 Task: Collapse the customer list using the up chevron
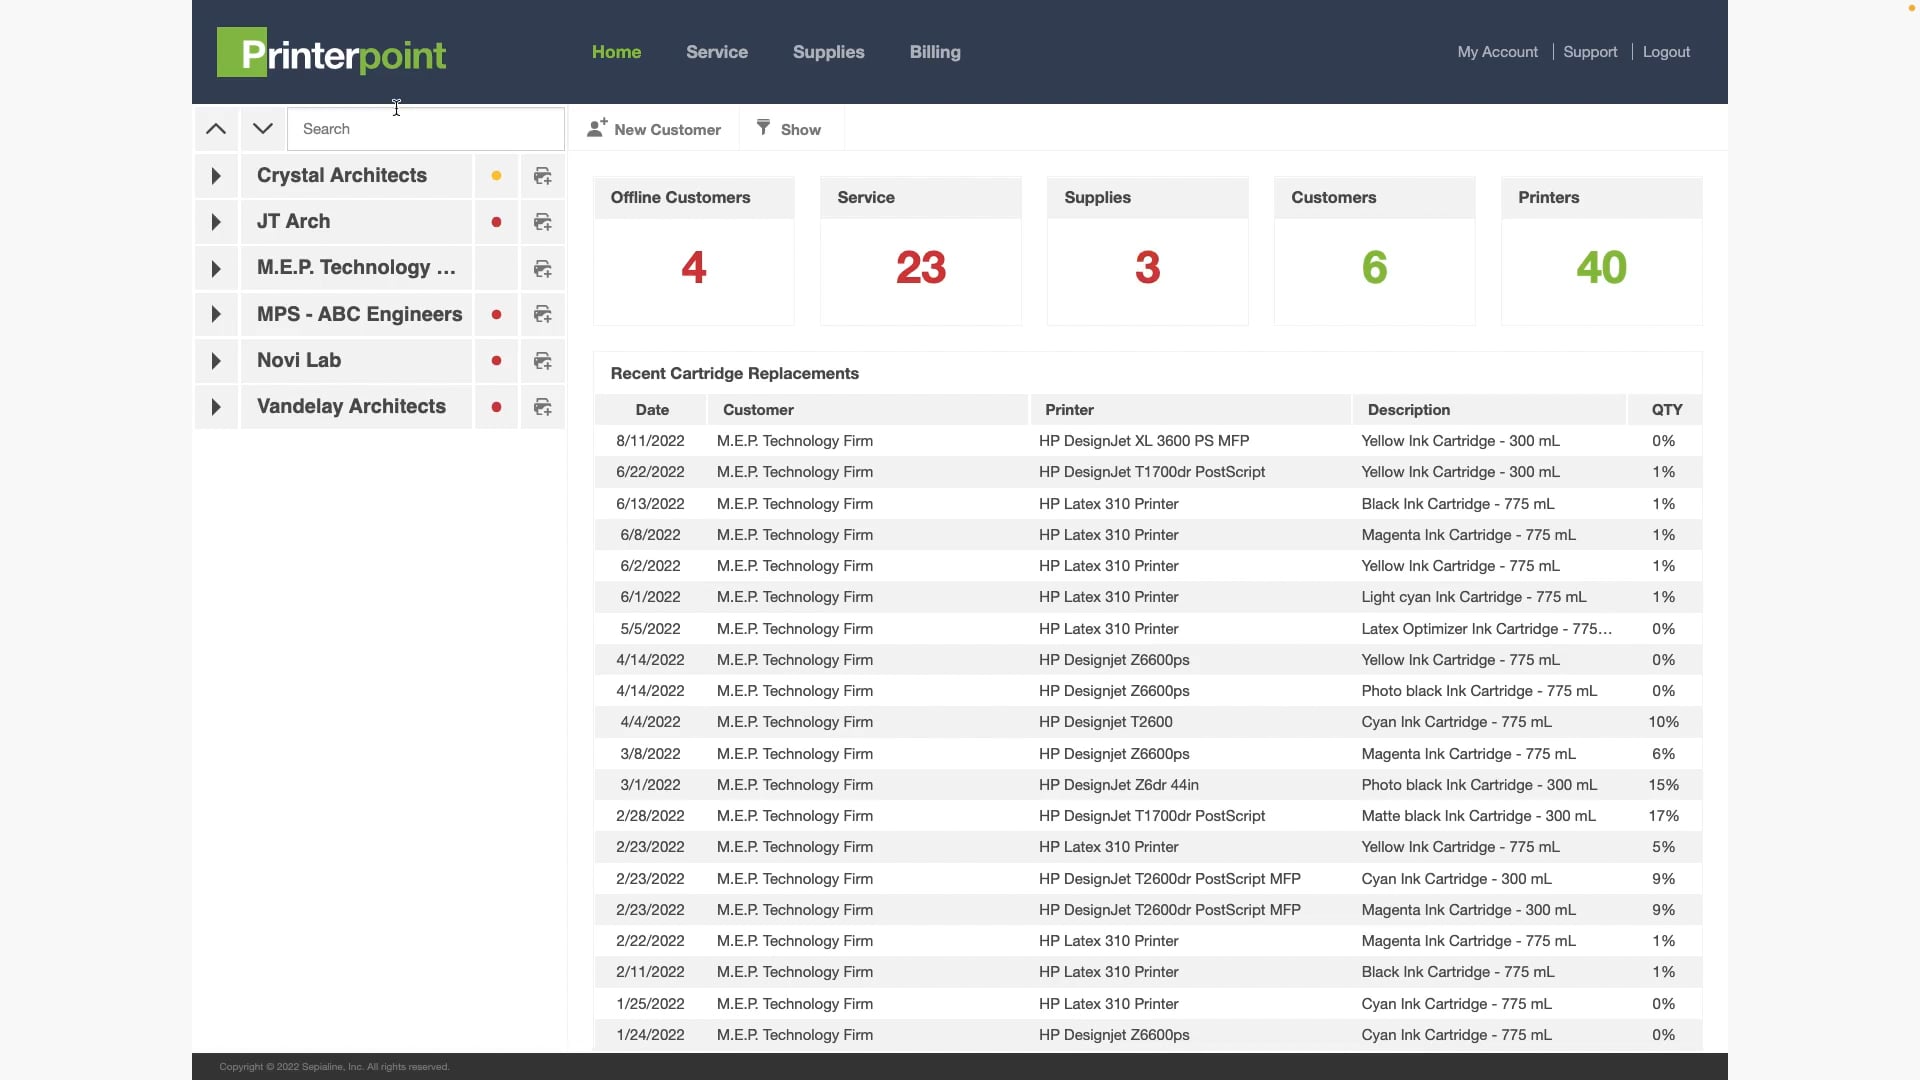coord(215,129)
